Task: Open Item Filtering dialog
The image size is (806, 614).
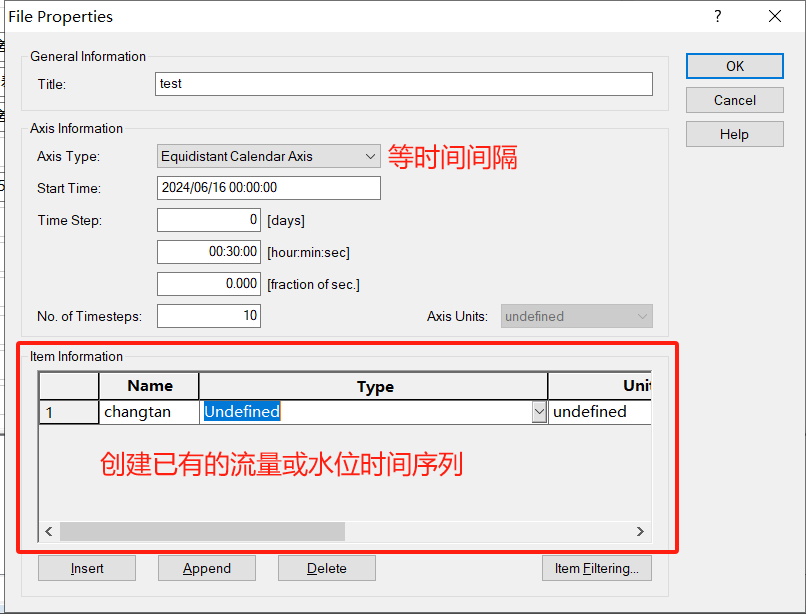Action: [597, 568]
